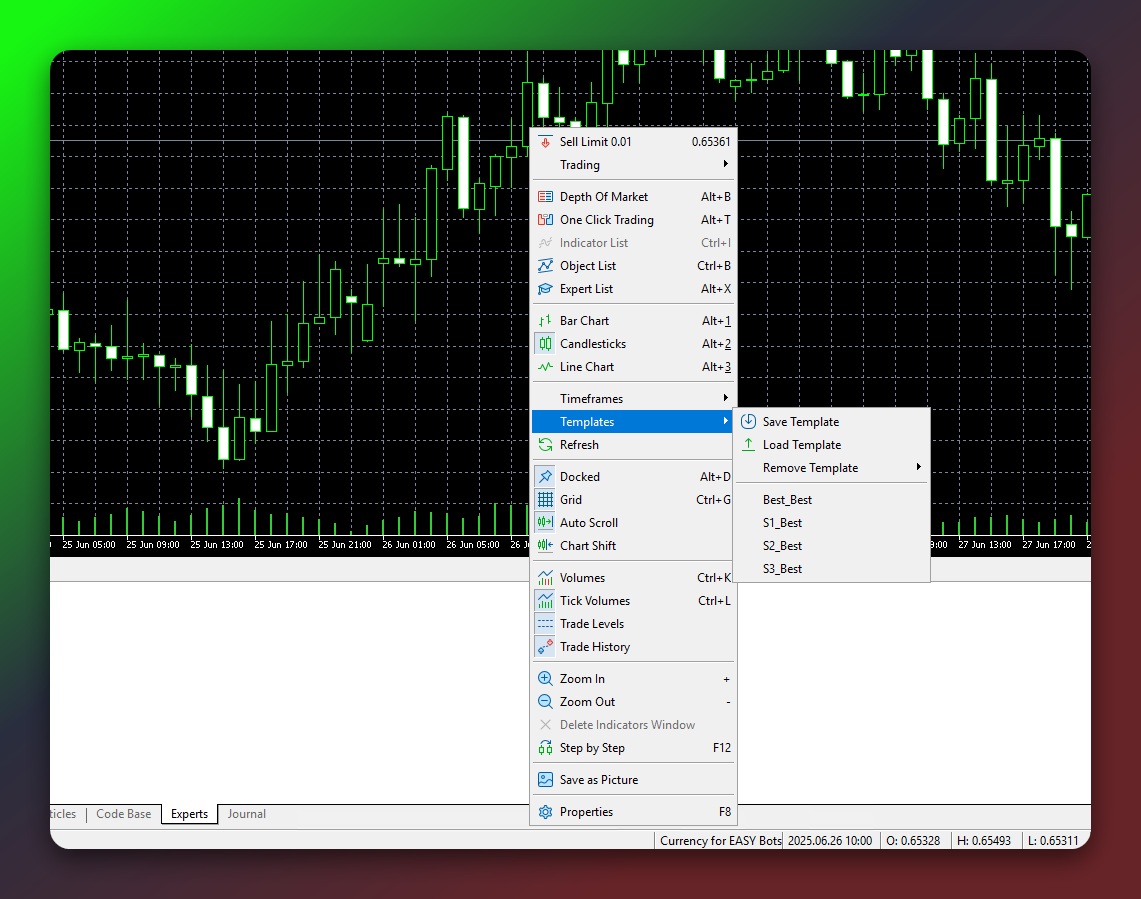Image resolution: width=1141 pixels, height=899 pixels.
Task: Apply the Best_Best template
Action: (x=832, y=500)
